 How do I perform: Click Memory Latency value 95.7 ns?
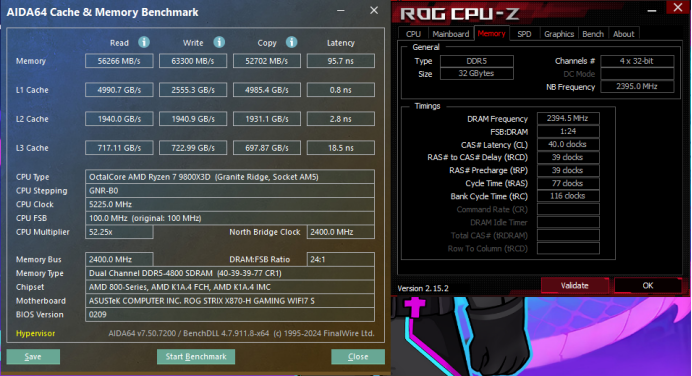point(341,61)
